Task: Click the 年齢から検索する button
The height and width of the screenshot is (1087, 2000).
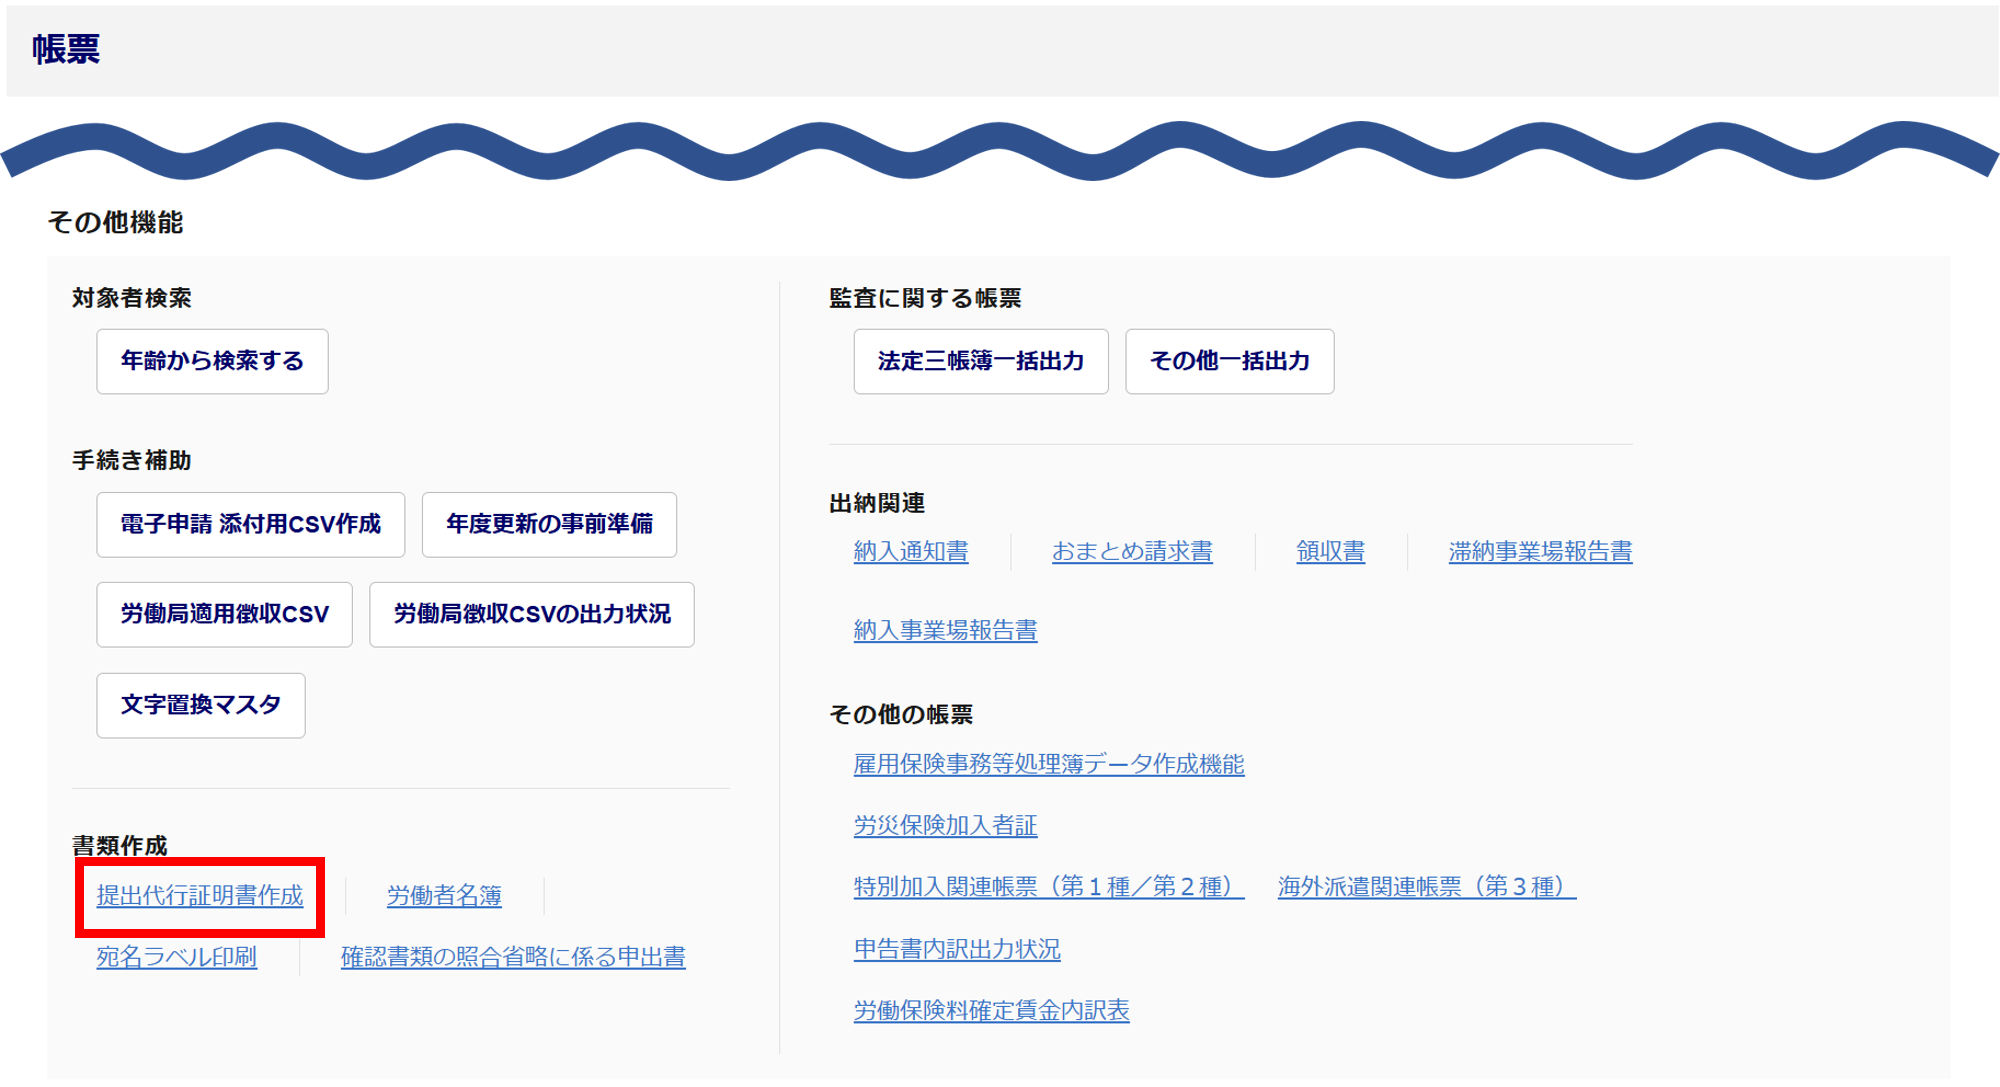Action: 212,361
